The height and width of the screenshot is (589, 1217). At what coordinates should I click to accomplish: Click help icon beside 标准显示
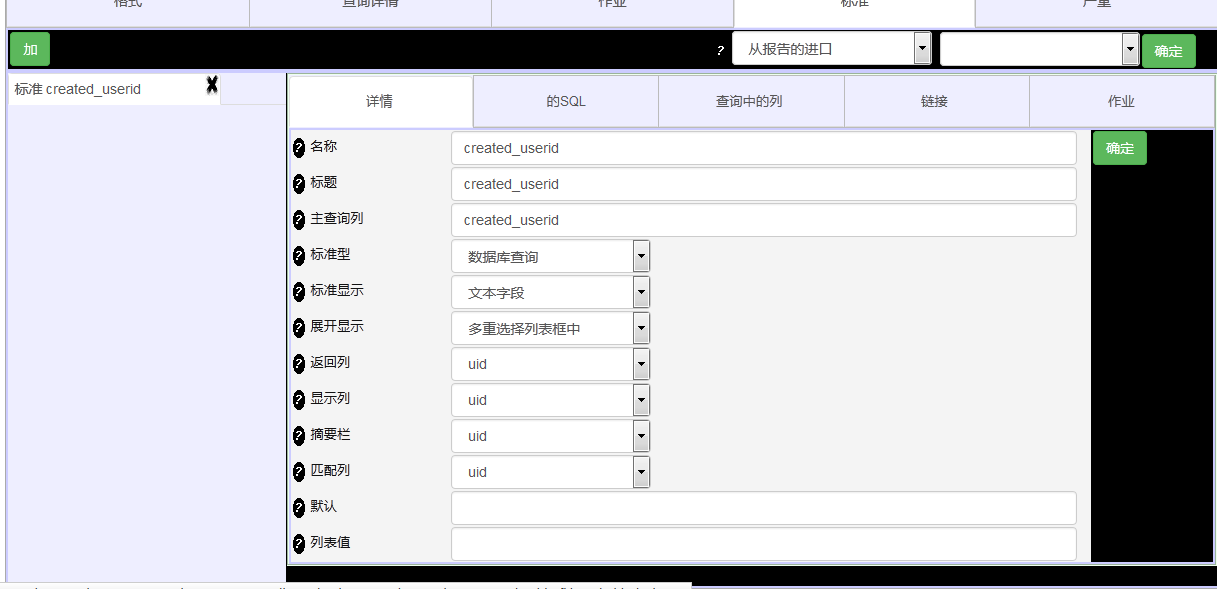[x=298, y=292]
